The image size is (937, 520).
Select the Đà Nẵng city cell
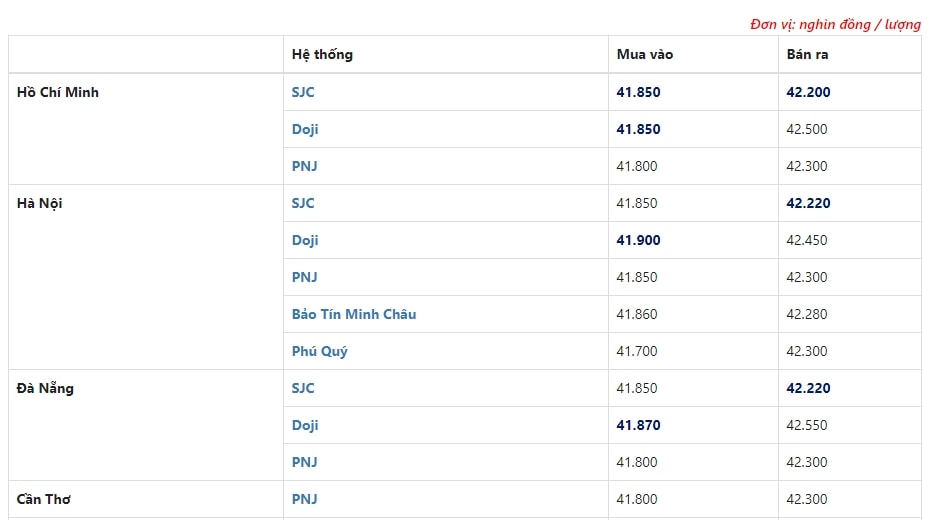146,426
